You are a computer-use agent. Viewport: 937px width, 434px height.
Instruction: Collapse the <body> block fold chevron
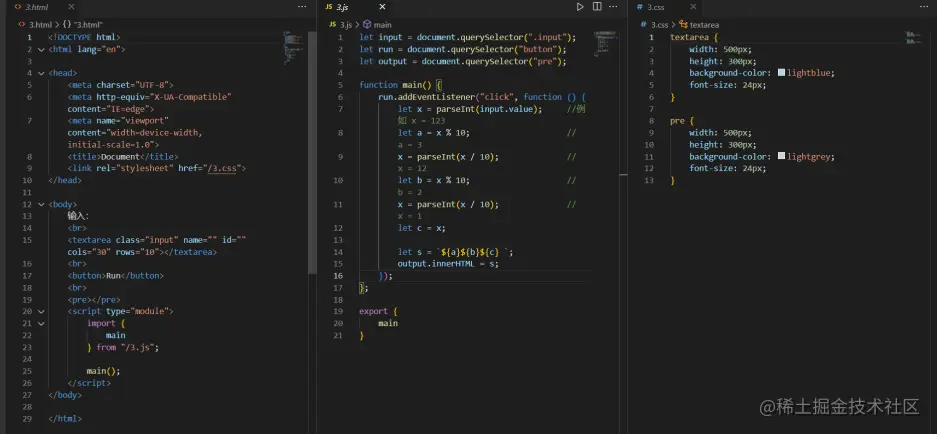pyautogui.click(x=41, y=204)
